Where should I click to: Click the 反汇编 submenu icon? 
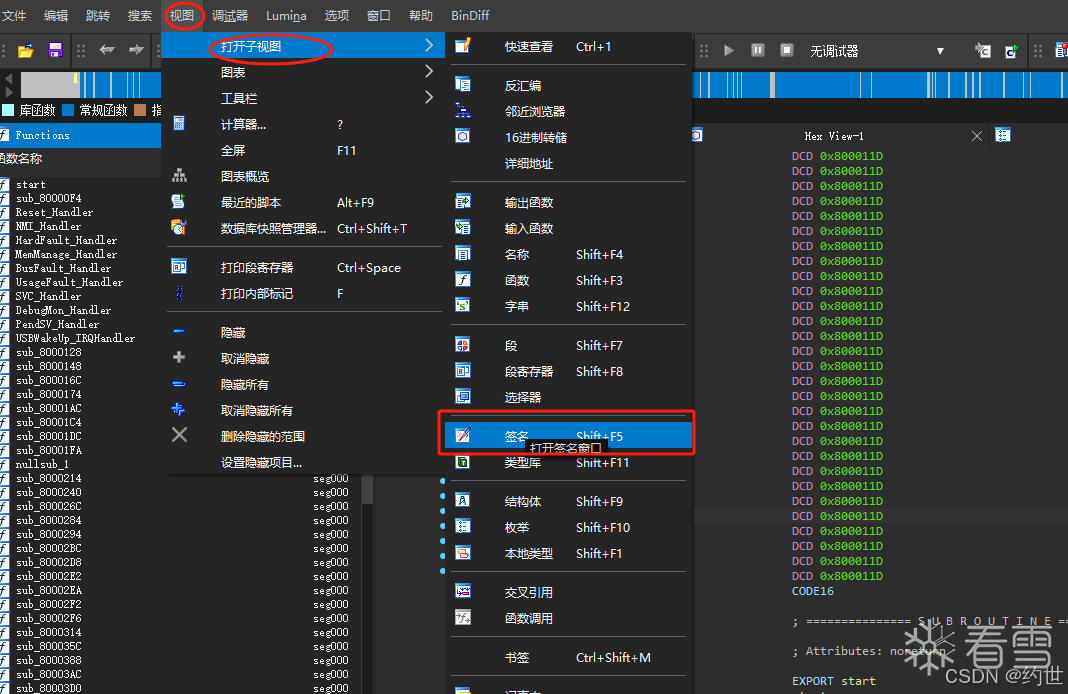[463, 84]
